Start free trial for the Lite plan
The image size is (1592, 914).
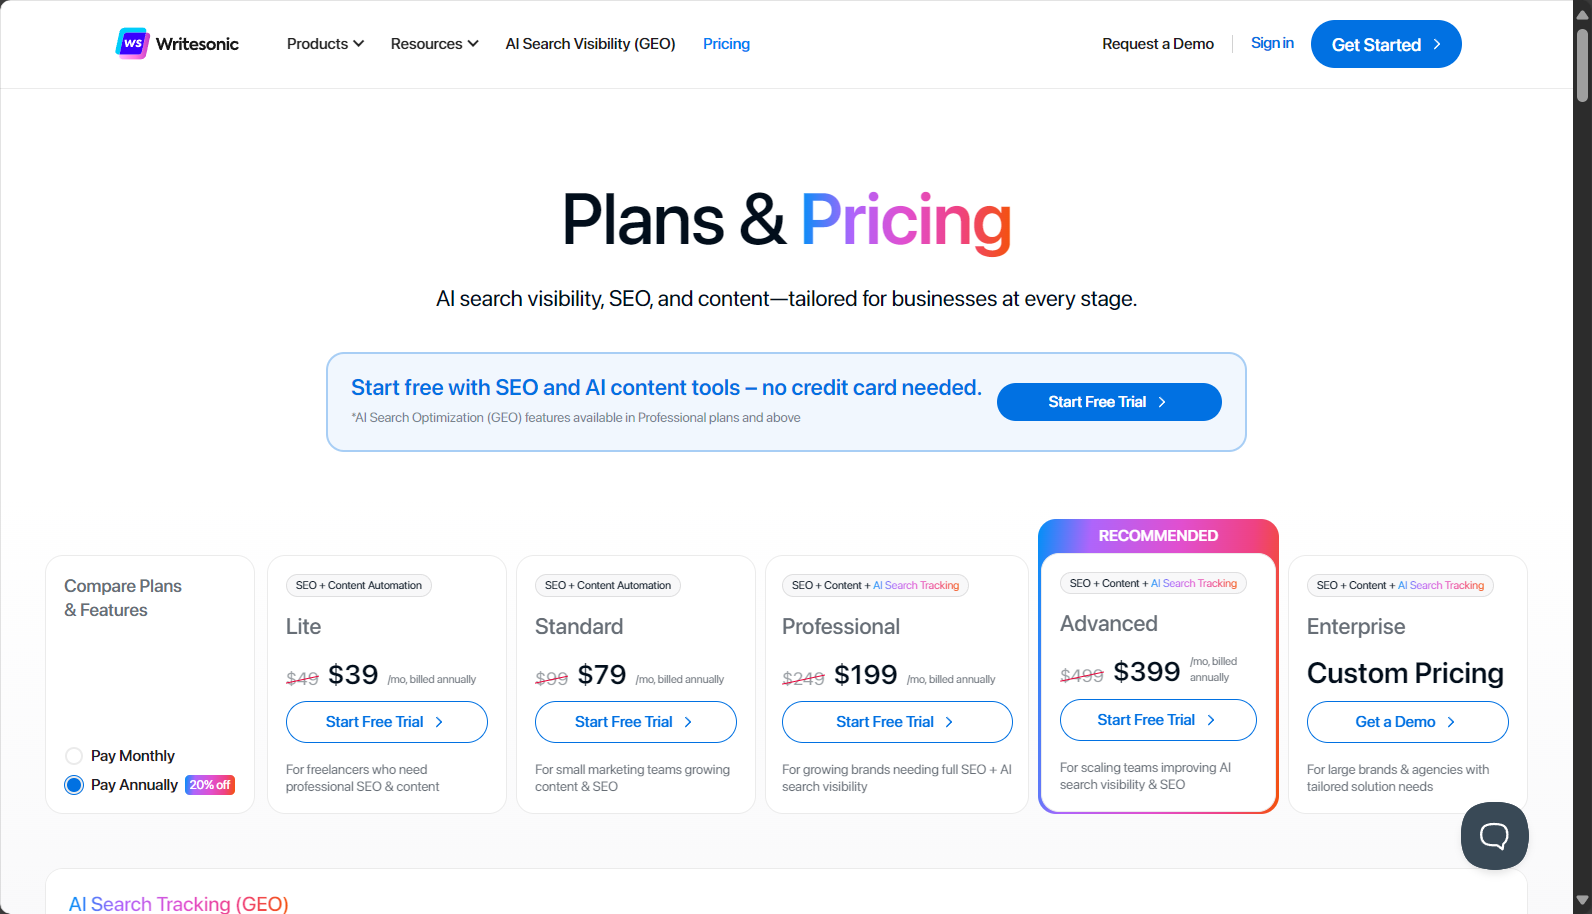coord(387,722)
